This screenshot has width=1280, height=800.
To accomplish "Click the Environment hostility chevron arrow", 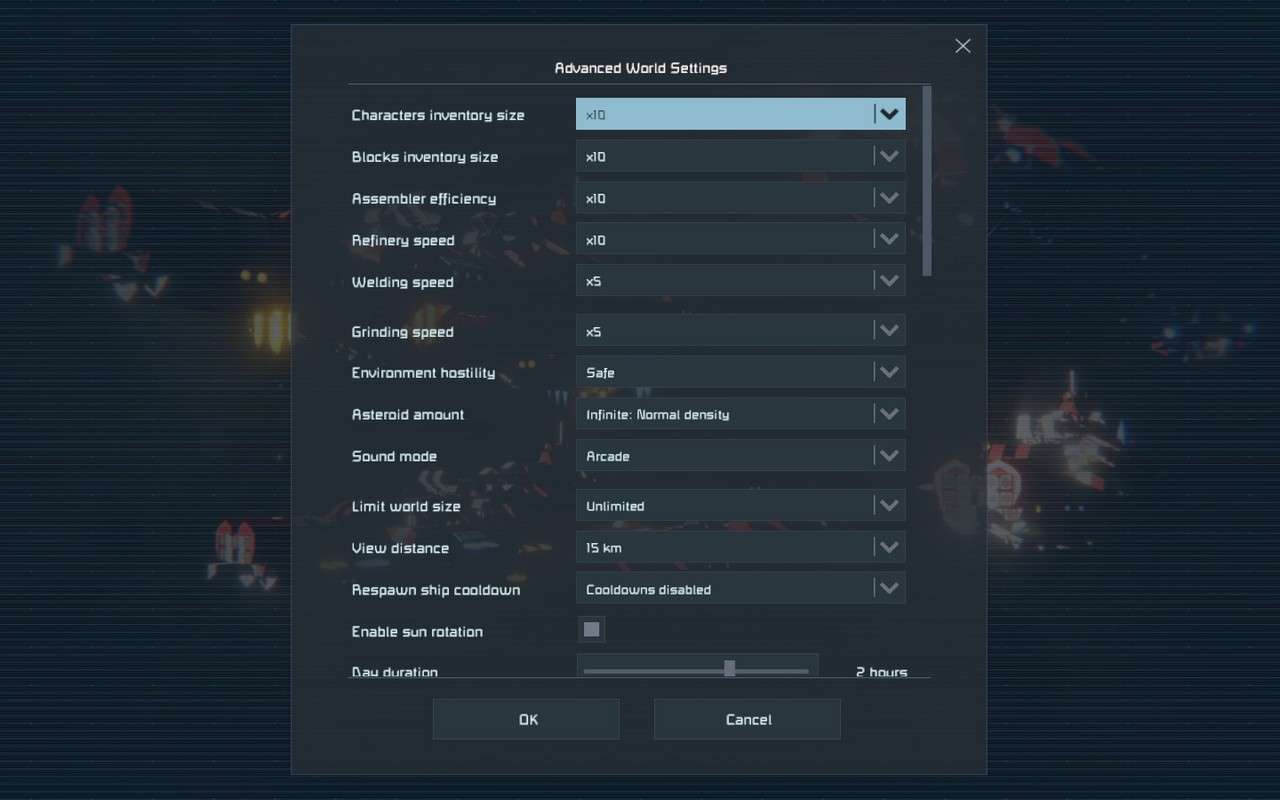I will point(889,373).
